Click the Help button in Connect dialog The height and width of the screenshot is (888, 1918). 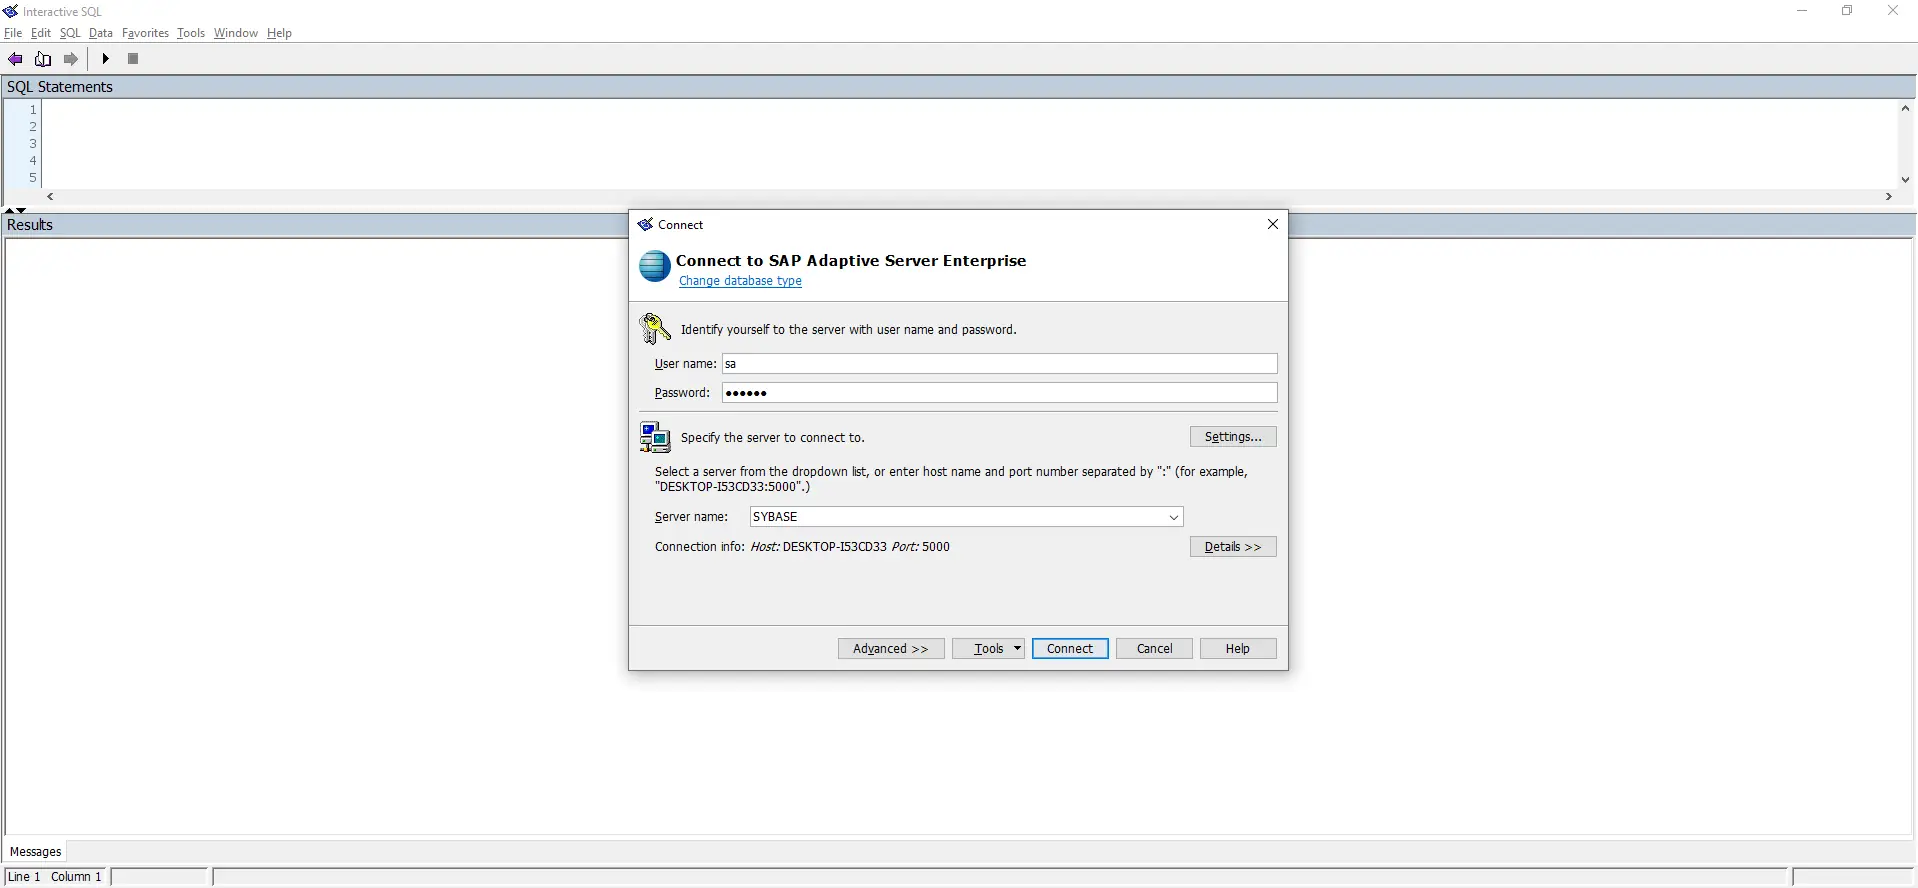pyautogui.click(x=1238, y=649)
